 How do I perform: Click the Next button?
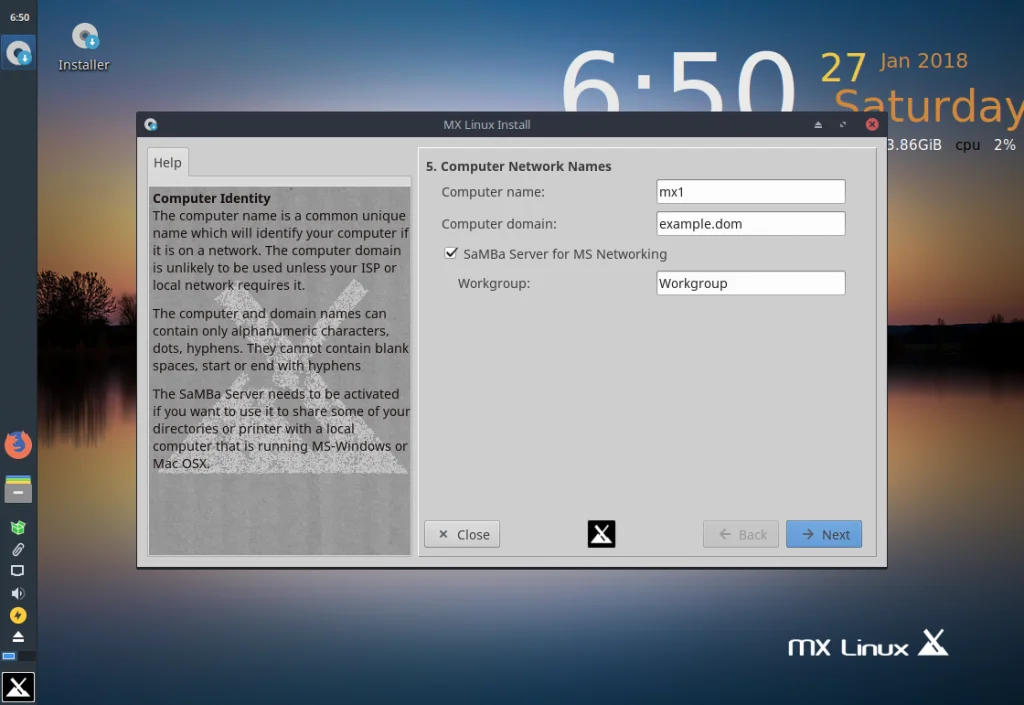[x=824, y=534]
